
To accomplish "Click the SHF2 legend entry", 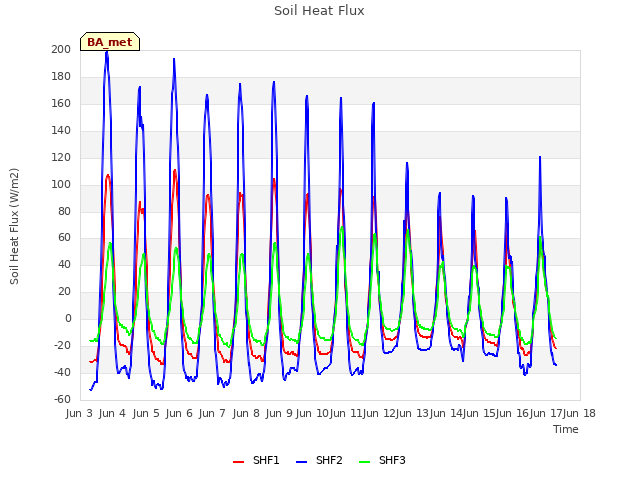I will tap(319, 460).
